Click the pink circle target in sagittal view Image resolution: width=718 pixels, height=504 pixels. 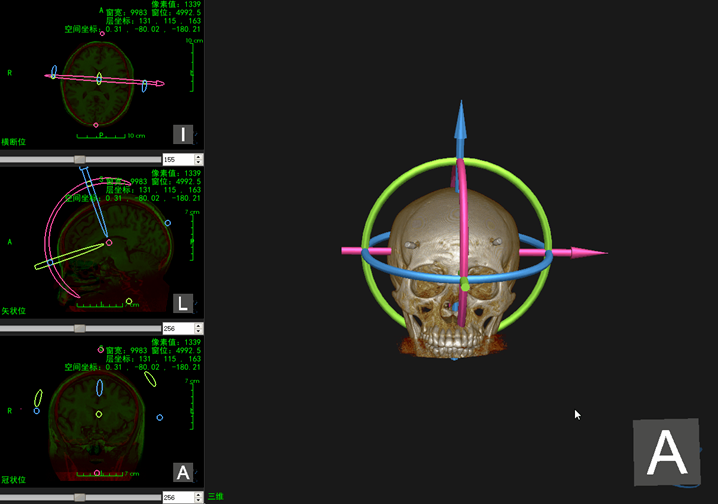point(109,243)
